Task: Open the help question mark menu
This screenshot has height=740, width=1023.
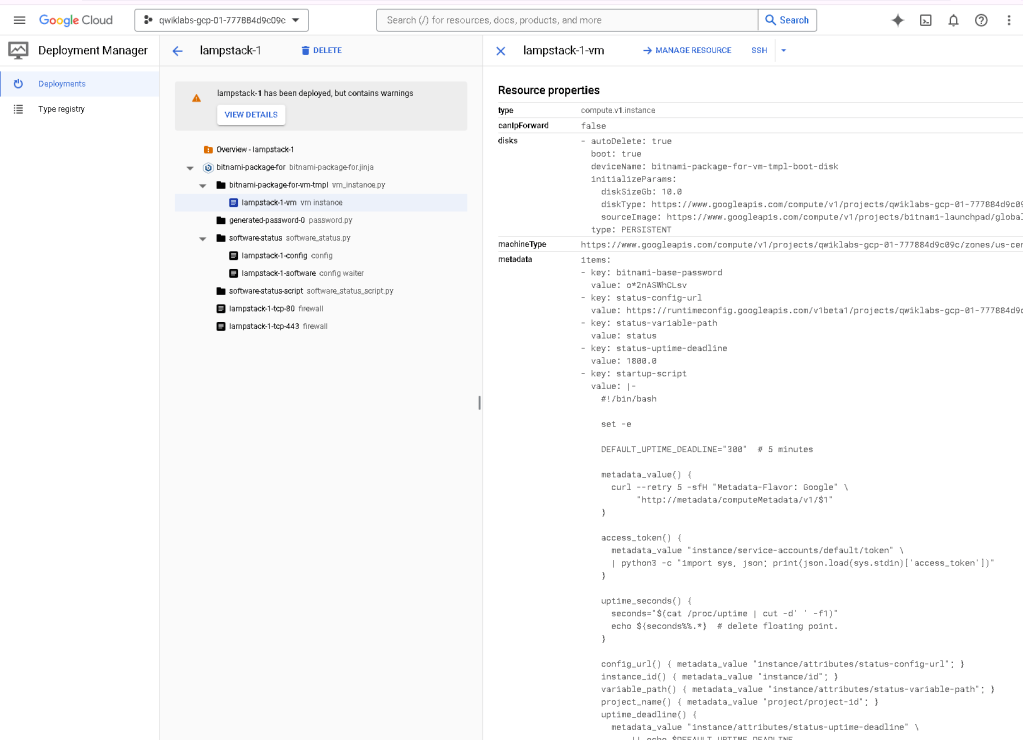Action: (981, 20)
